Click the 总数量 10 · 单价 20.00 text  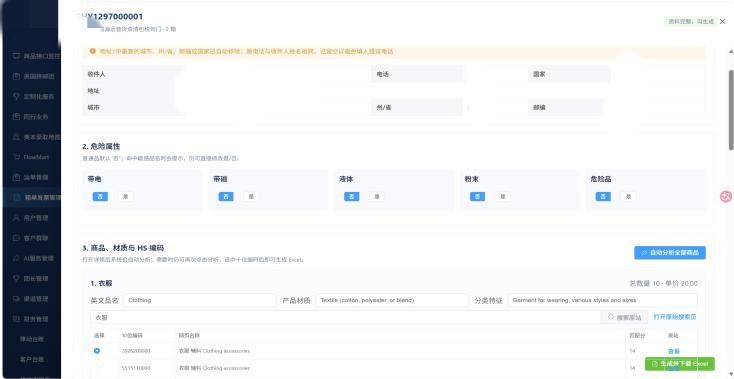664,284
